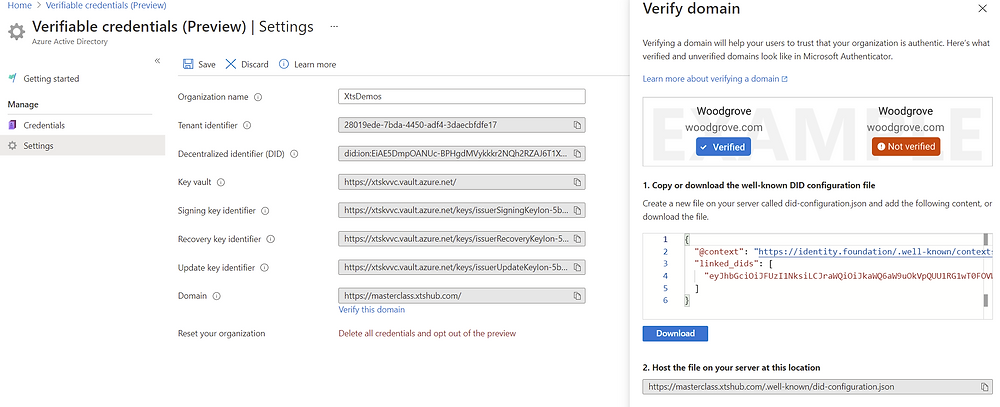Copy the Key vault URL
This screenshot has width=1000, height=407.
point(577,182)
